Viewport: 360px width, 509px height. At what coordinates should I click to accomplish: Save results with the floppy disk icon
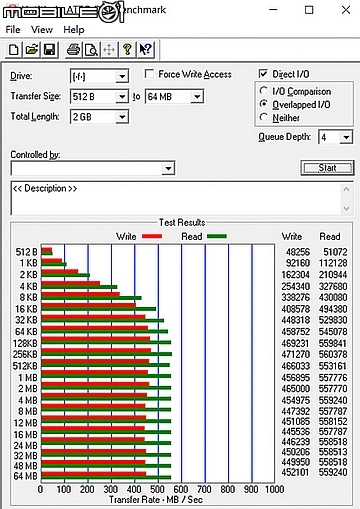50,50
